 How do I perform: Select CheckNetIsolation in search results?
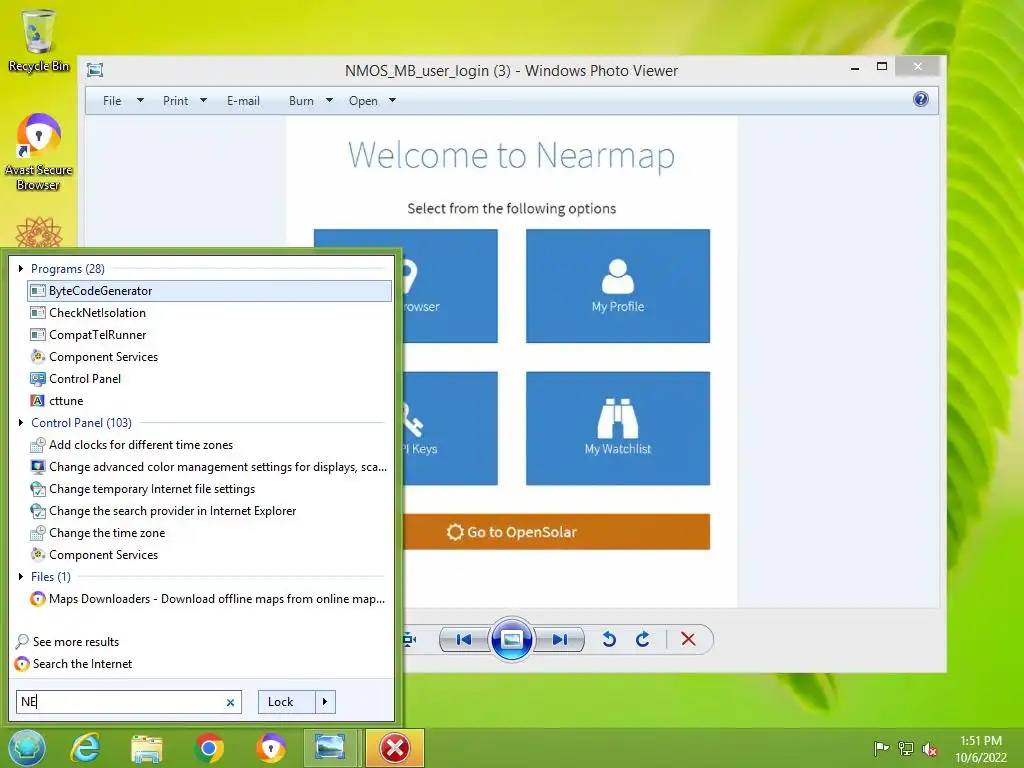point(209,313)
